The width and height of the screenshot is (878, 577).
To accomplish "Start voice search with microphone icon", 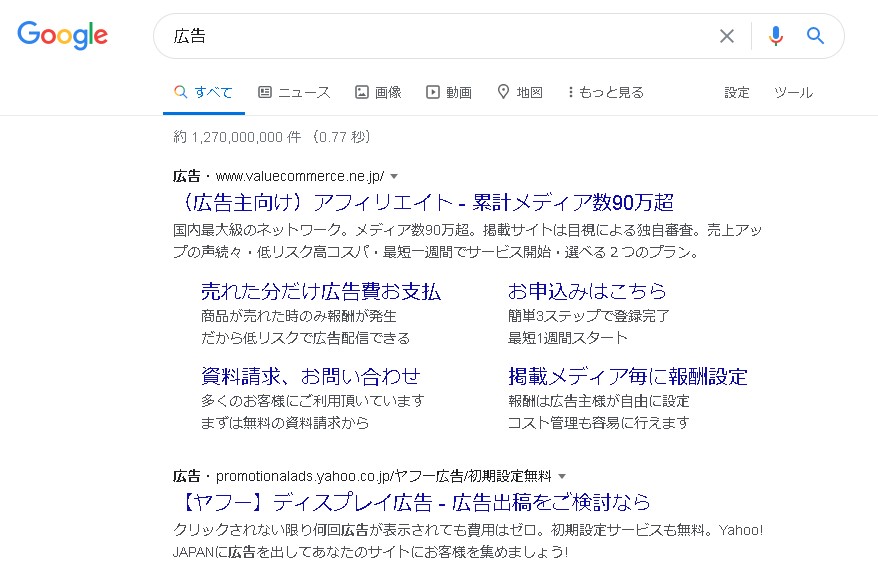I will coord(776,36).
